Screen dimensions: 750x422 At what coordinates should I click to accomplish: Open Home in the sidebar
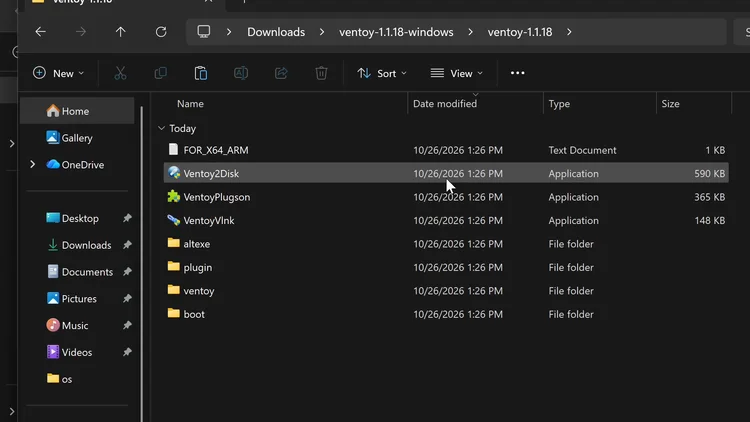click(x=77, y=111)
